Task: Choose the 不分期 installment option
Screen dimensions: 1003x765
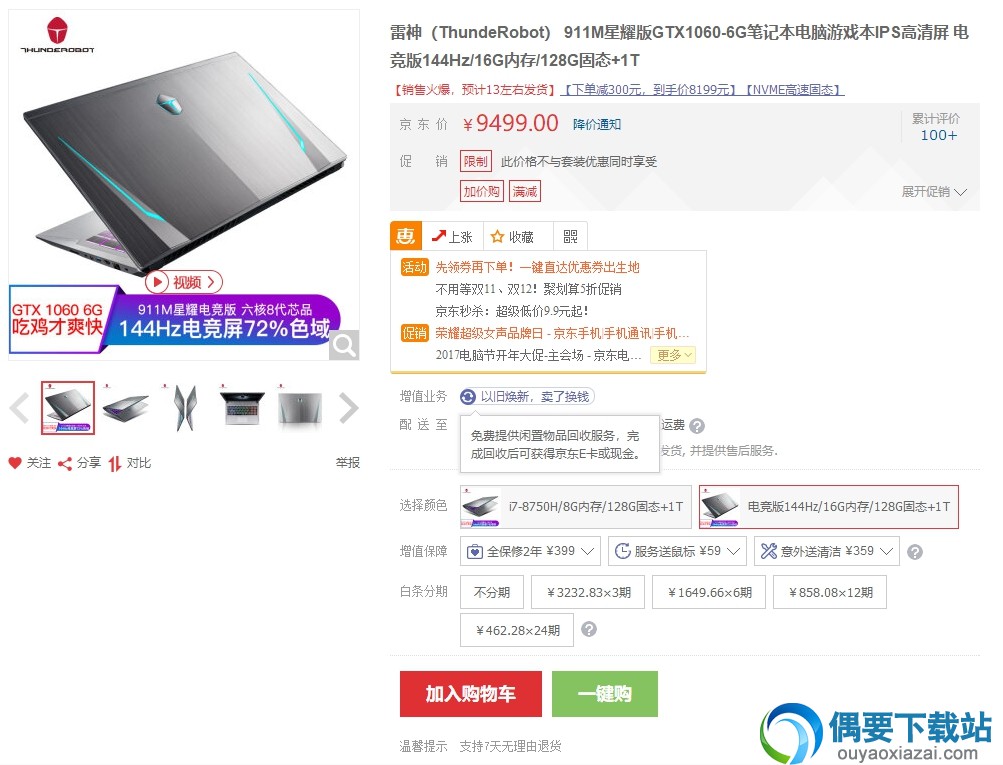Action: 492,592
